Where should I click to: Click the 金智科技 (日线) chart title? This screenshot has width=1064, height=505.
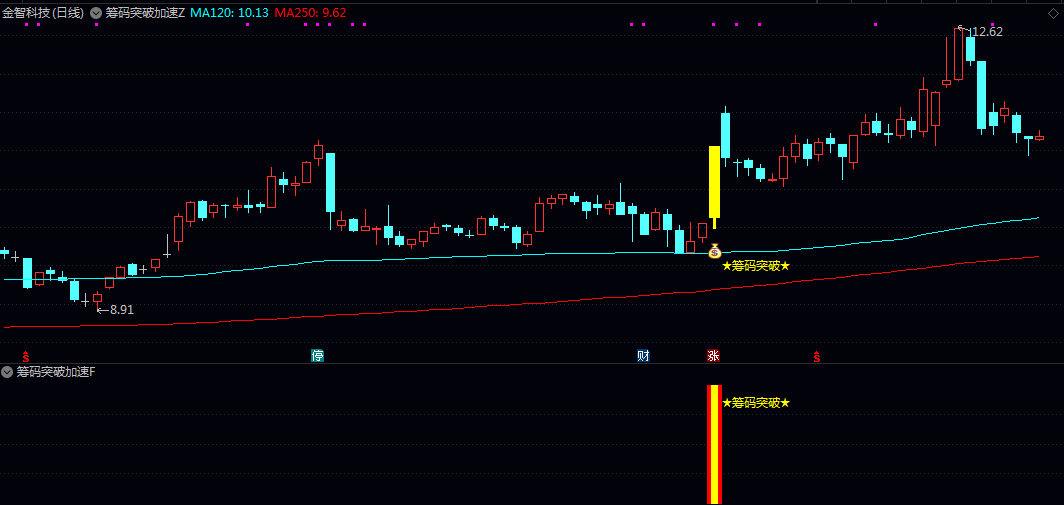pos(43,13)
